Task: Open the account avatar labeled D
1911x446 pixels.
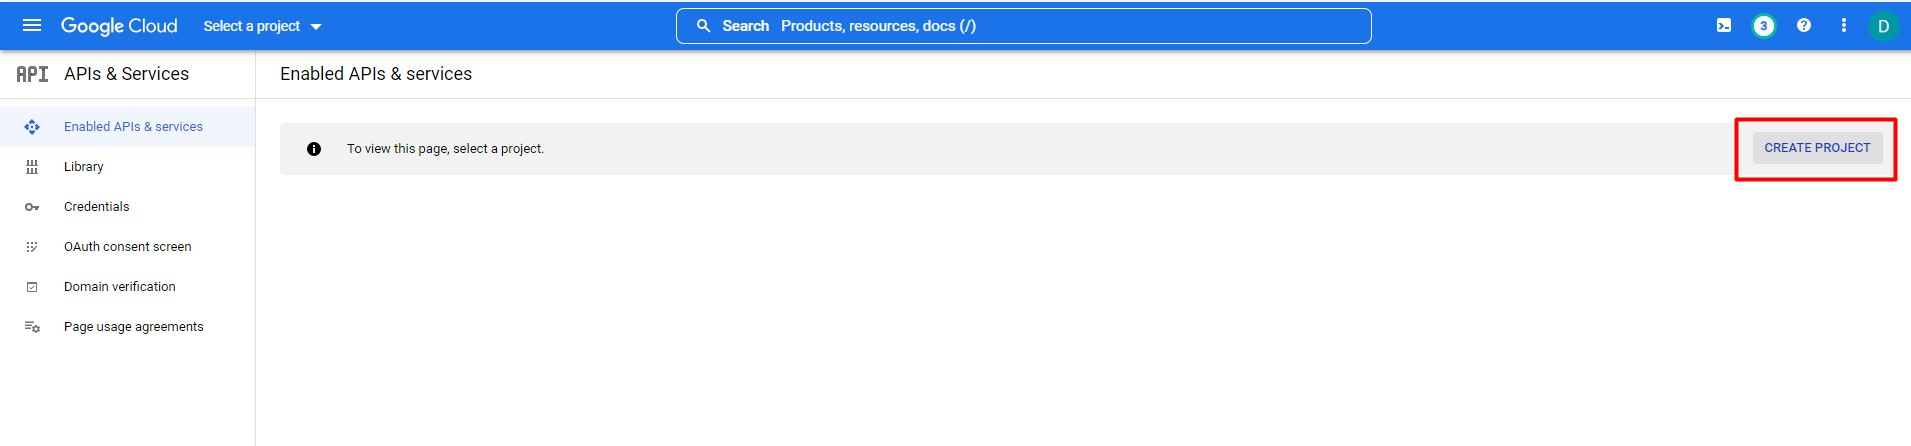Action: point(1883,26)
